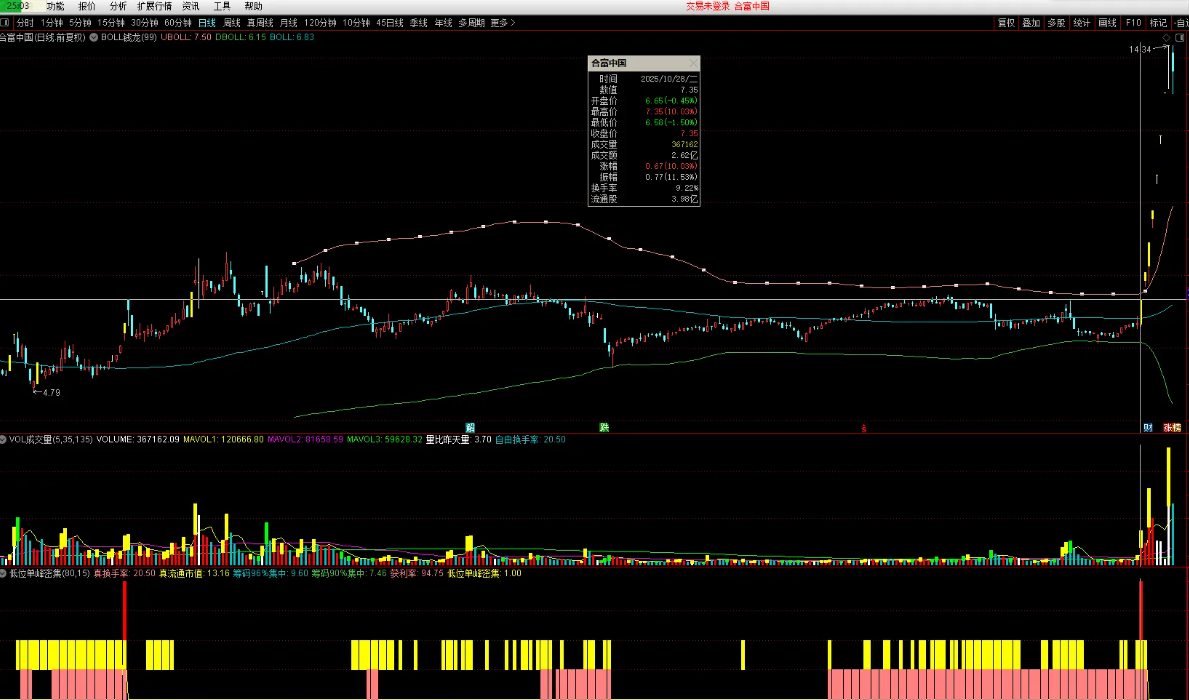
Task: Switch to the 周线 weekly period tab
Action: click(x=232, y=22)
